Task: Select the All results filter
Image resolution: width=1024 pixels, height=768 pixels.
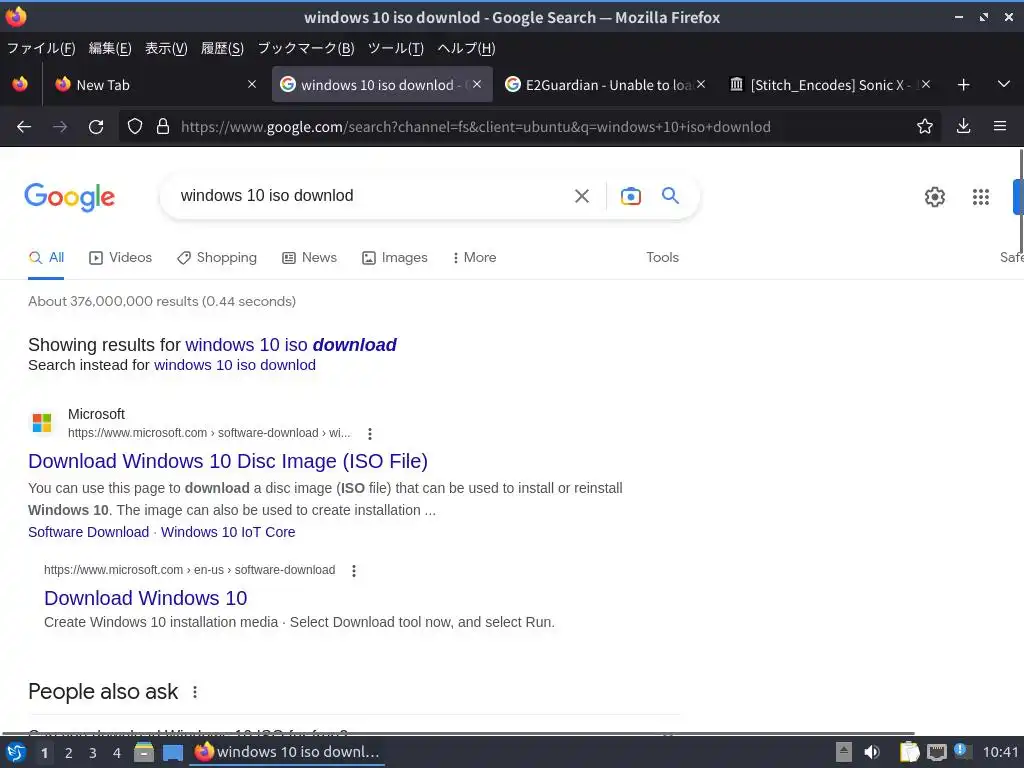Action: click(46, 257)
